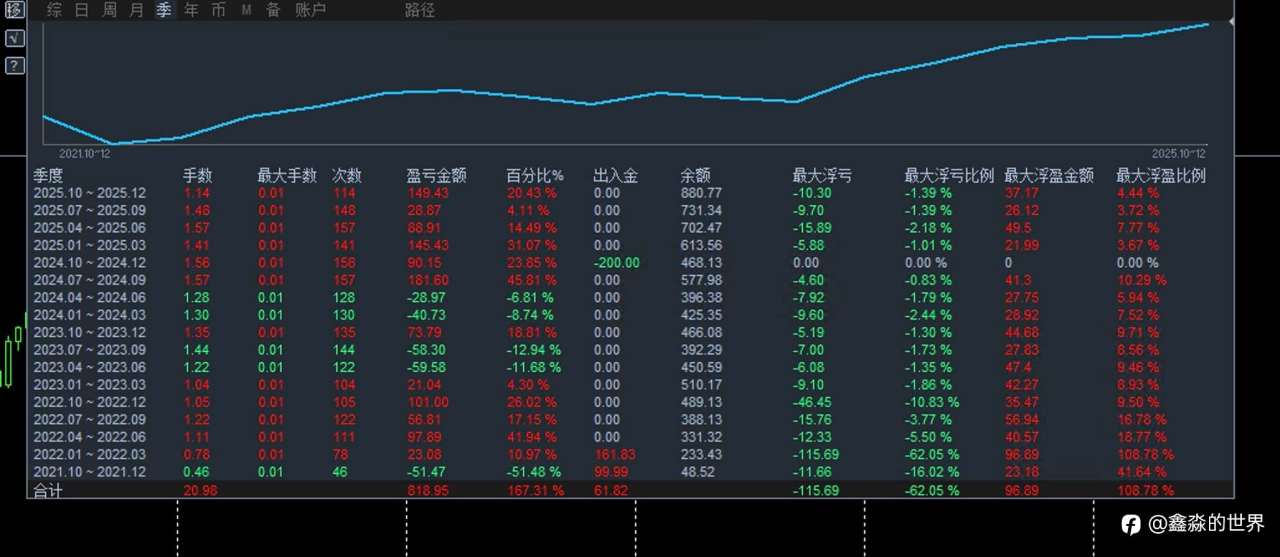Select the 2022.10 ~ 2022.12 quarter row

(x=630, y=402)
